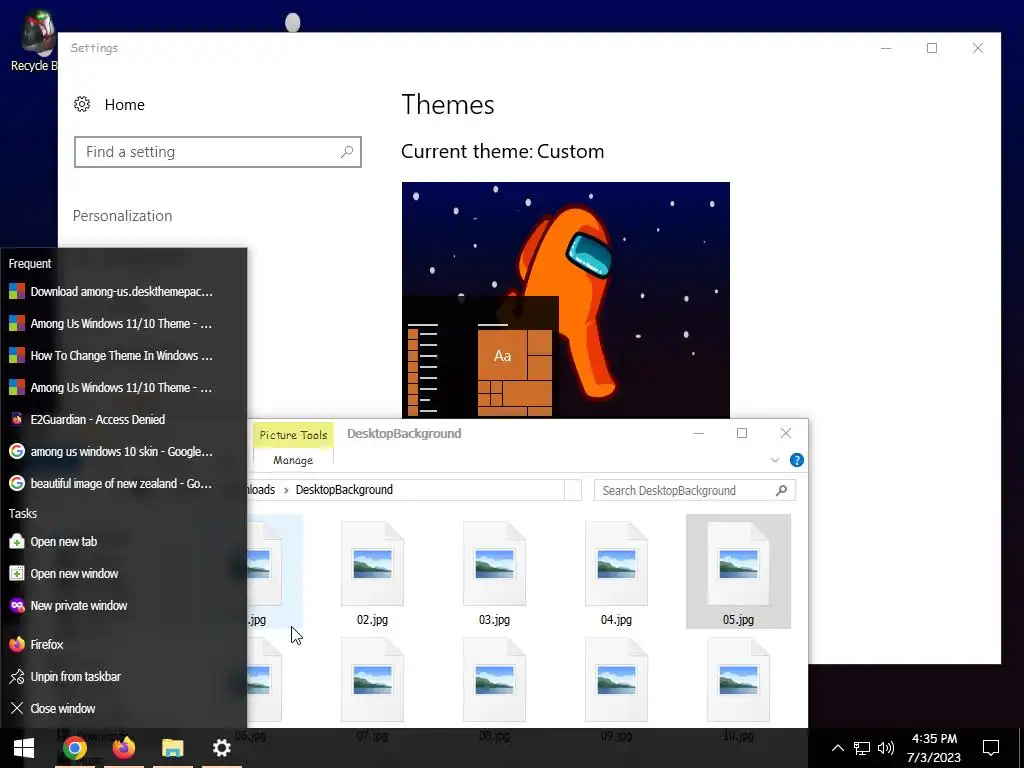Open beautiful image of new zealand entry
This screenshot has width=1024, height=768.
pos(123,483)
